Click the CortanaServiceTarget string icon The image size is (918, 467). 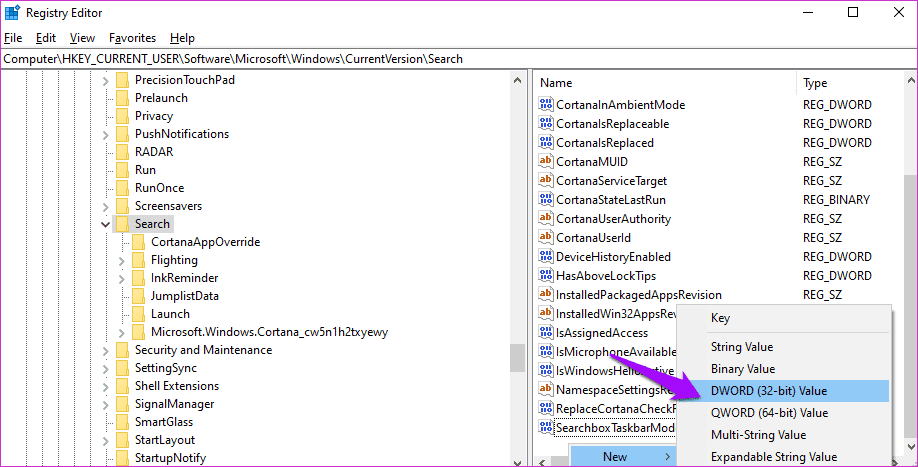(546, 181)
